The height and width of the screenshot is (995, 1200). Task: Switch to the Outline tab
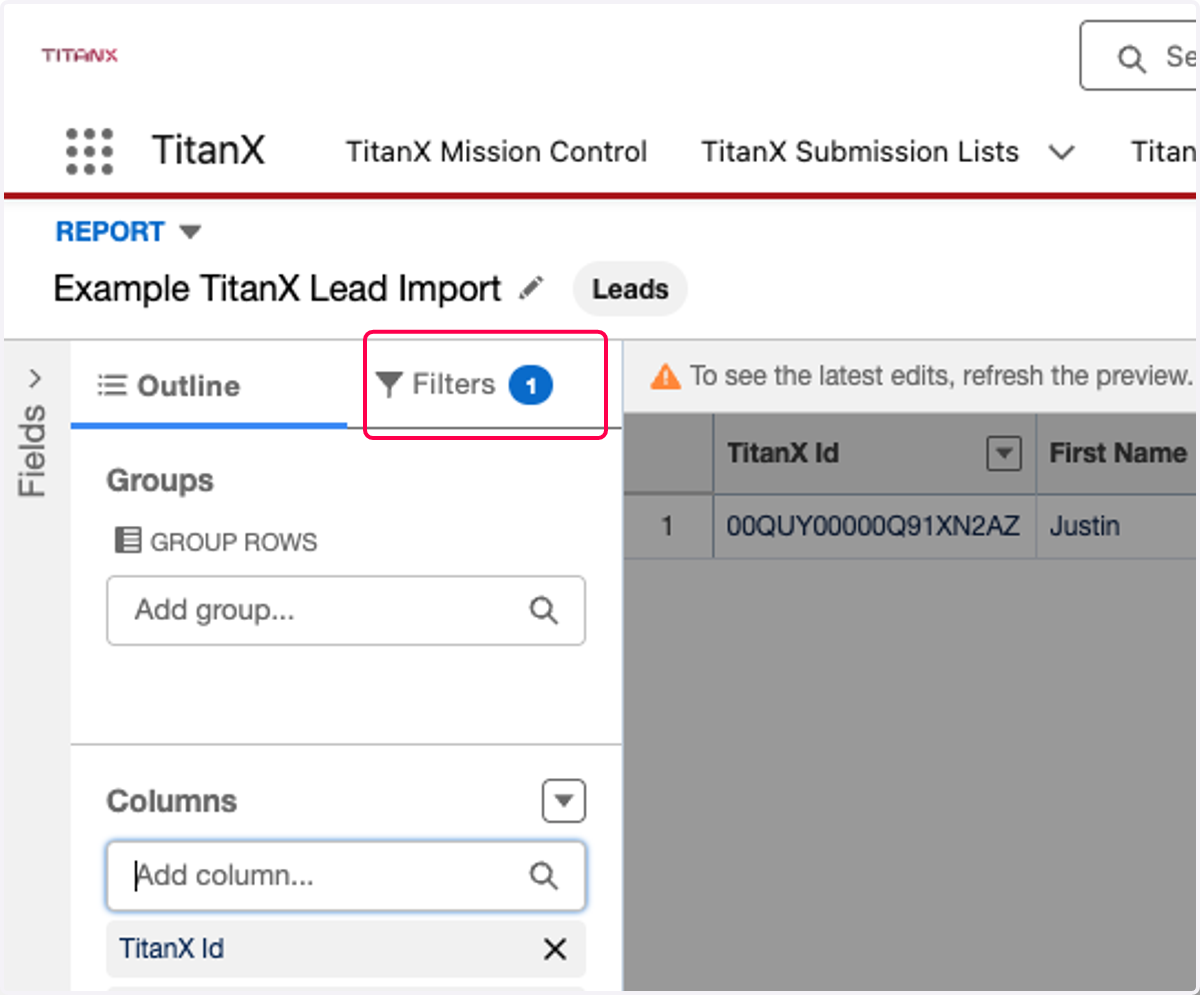click(x=169, y=386)
